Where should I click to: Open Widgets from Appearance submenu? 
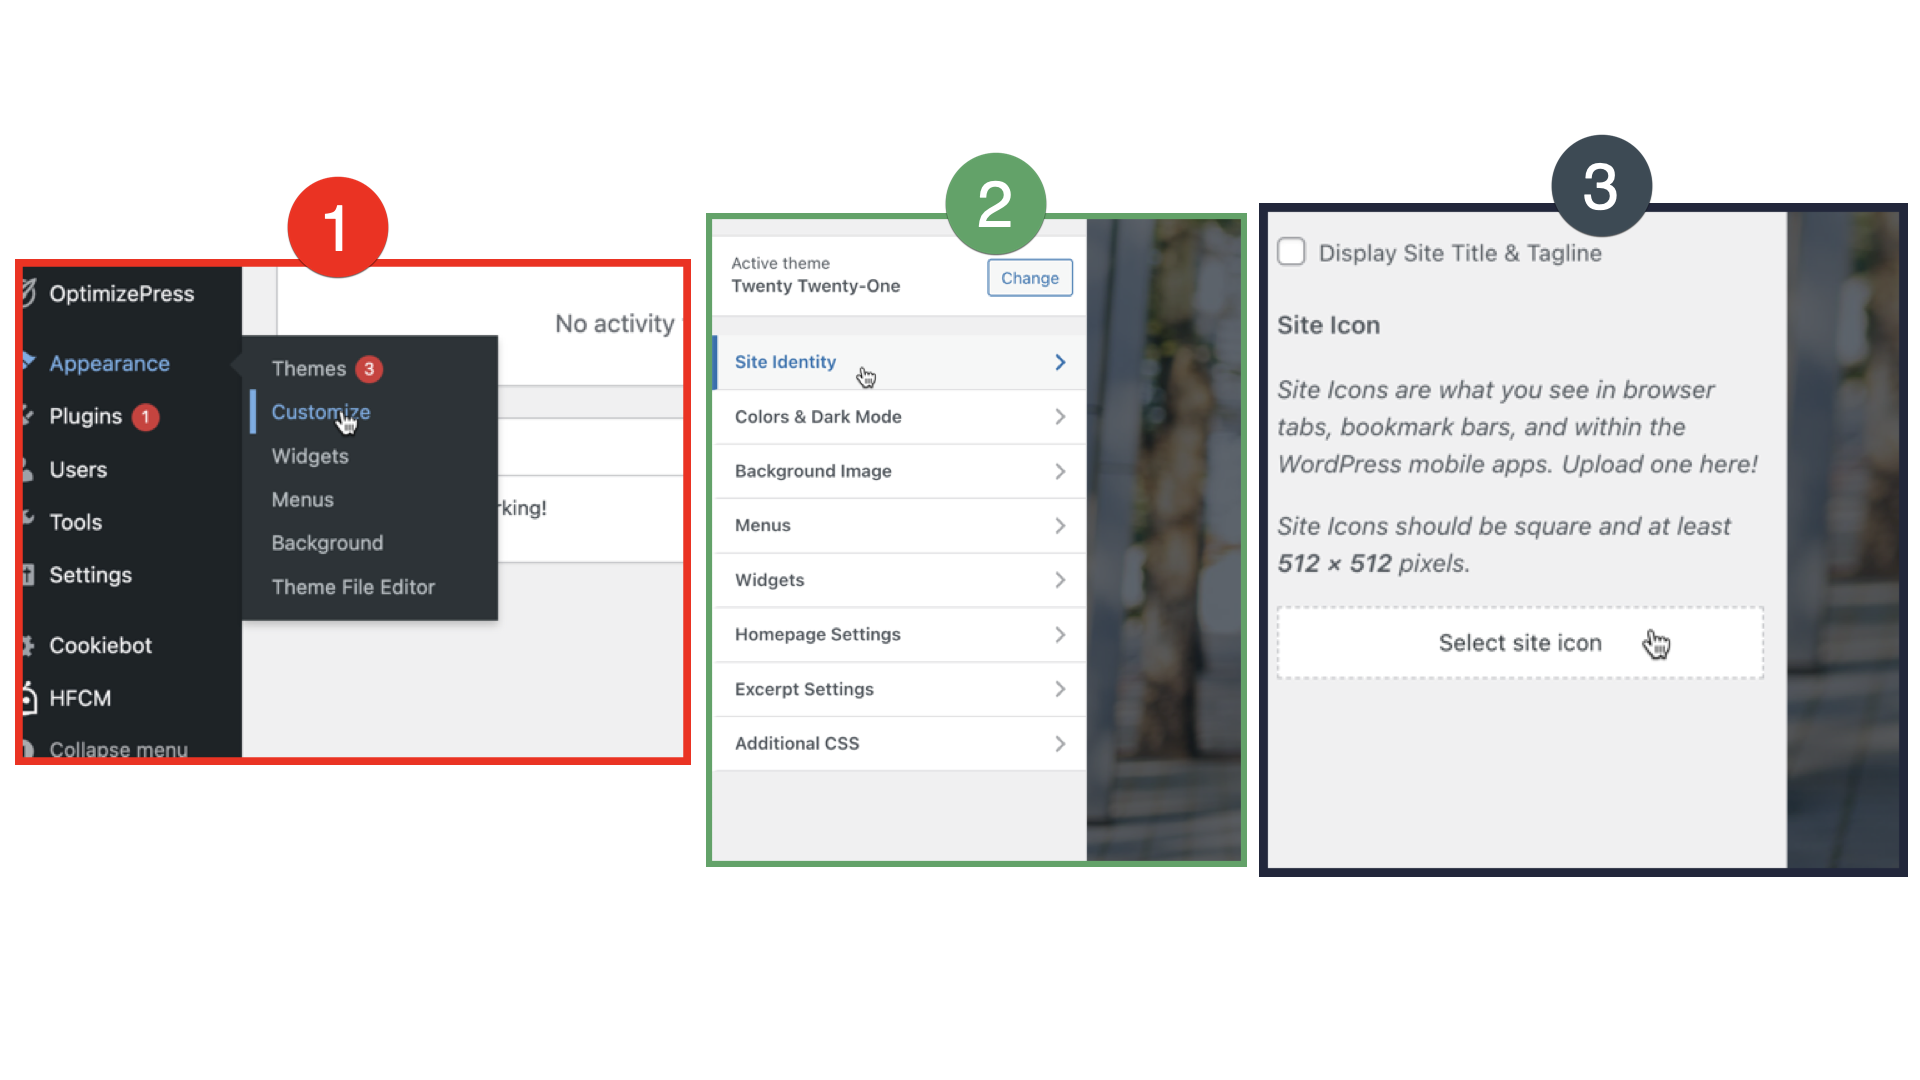coord(310,456)
